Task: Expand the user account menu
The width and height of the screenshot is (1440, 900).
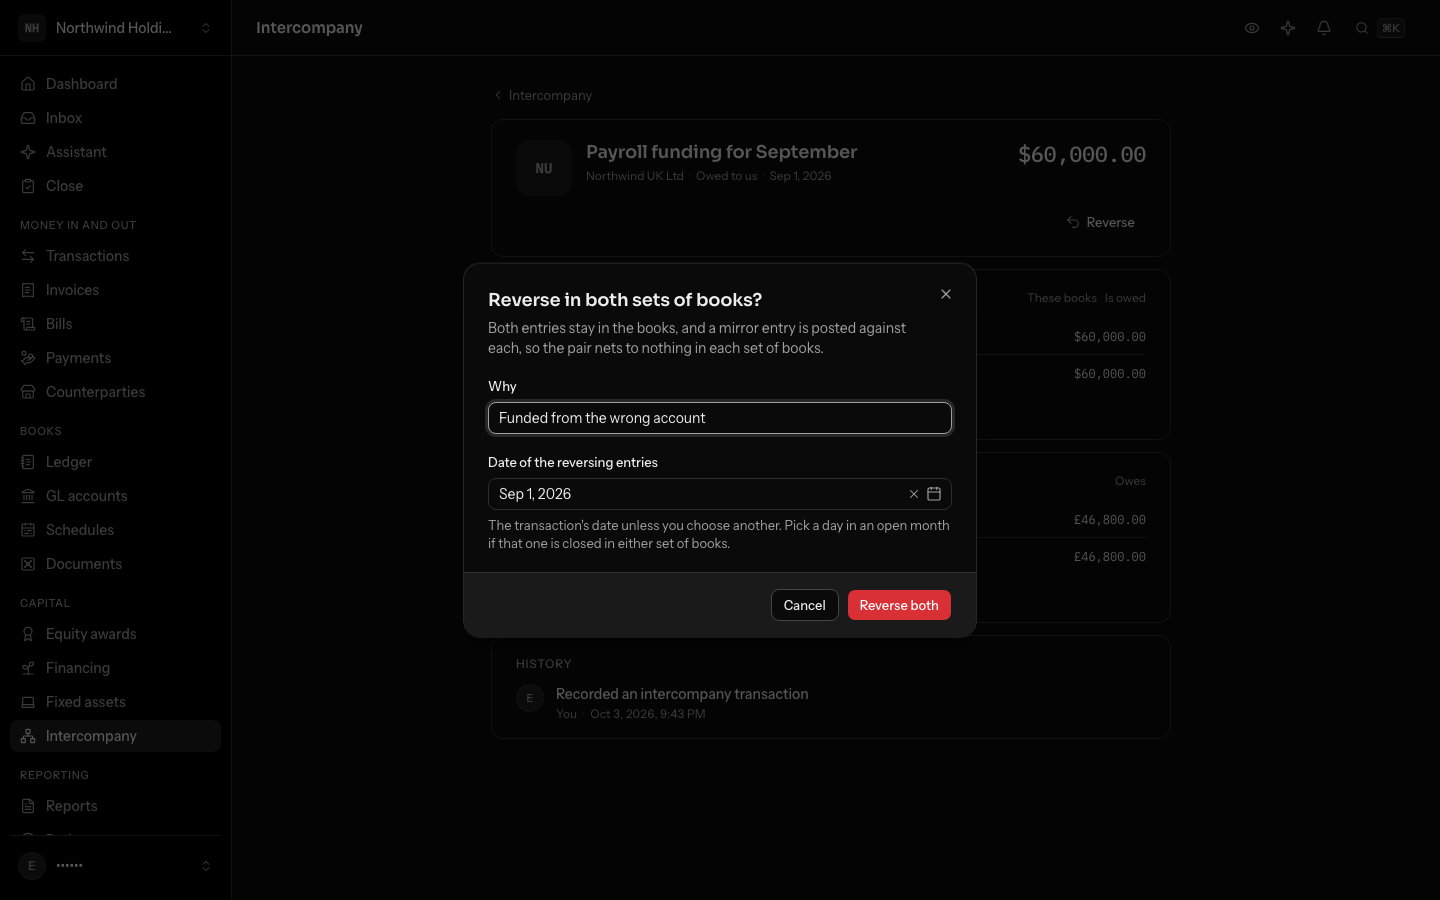Action: [x=116, y=866]
